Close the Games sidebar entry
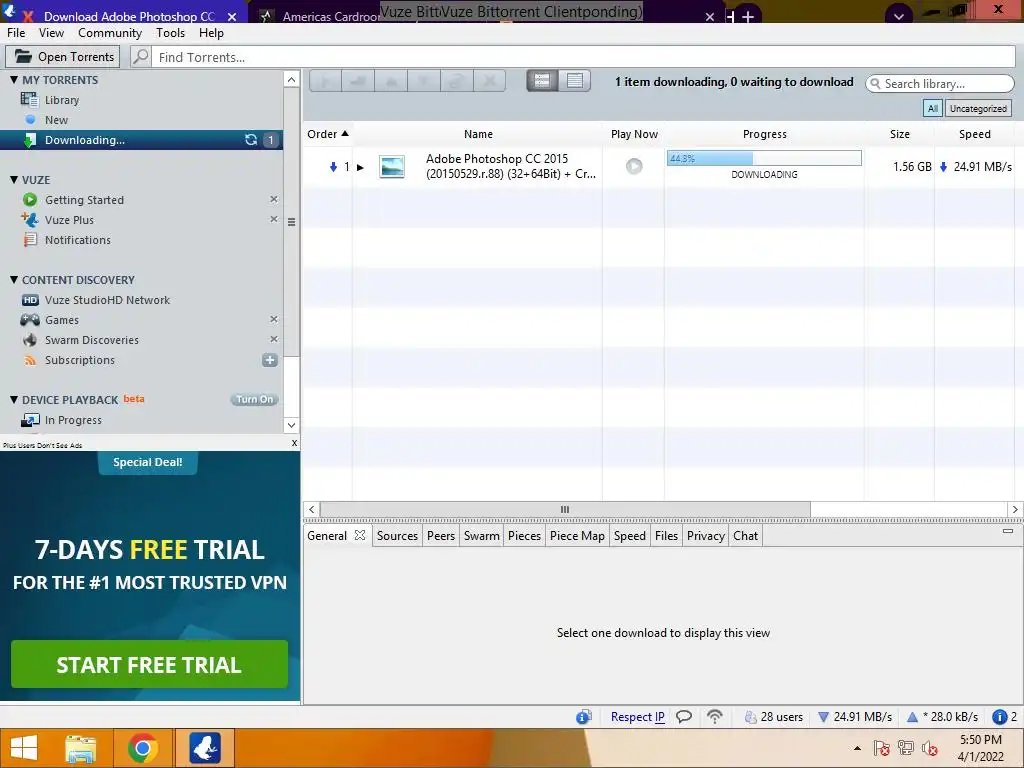This screenshot has height=768, width=1024. pyautogui.click(x=274, y=319)
